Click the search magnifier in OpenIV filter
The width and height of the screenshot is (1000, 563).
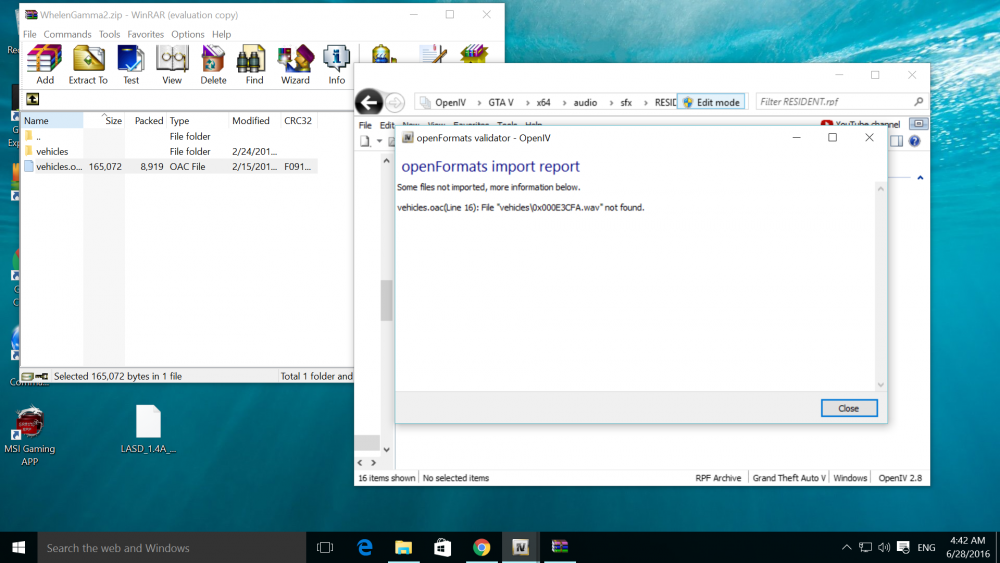[x=918, y=101]
